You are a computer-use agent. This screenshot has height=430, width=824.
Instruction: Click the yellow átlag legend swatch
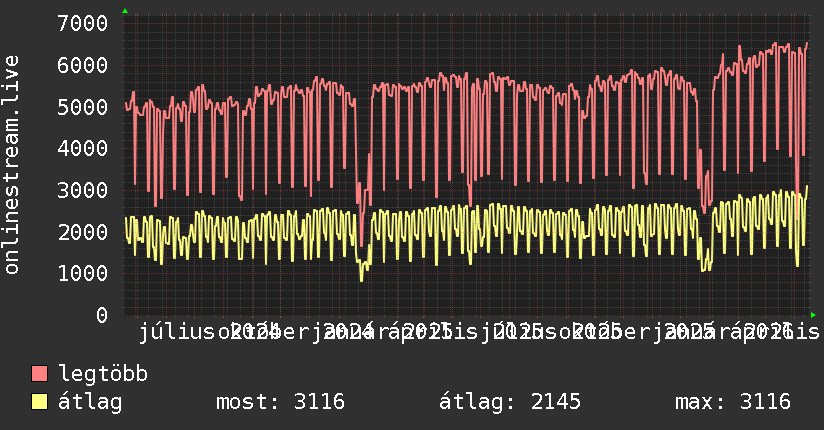(39, 402)
